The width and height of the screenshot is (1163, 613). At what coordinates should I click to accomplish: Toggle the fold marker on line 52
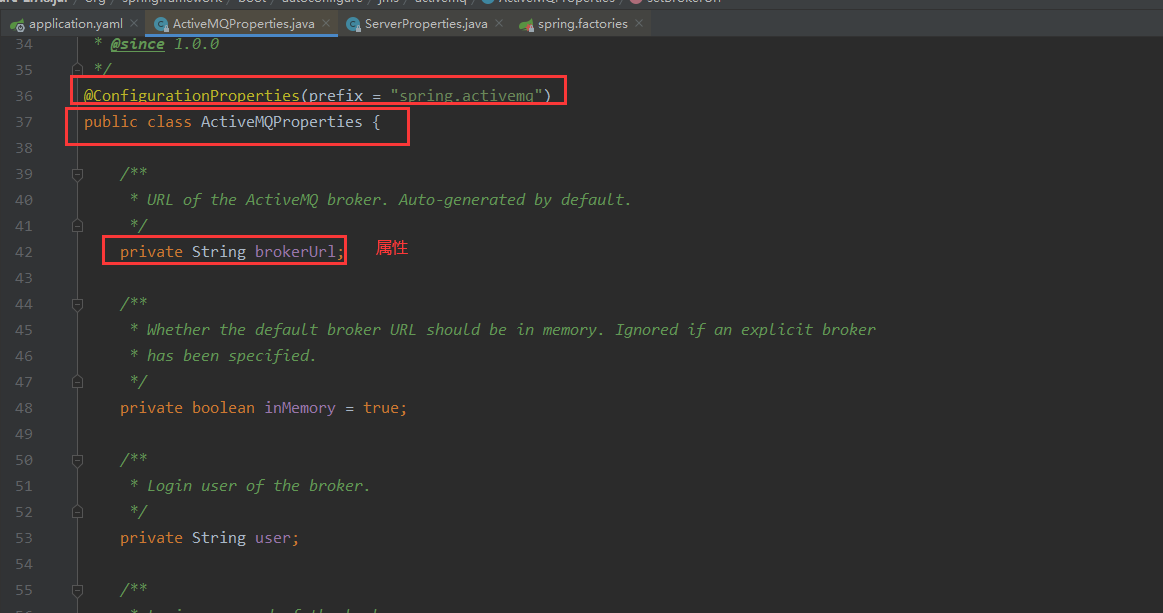tap(77, 512)
